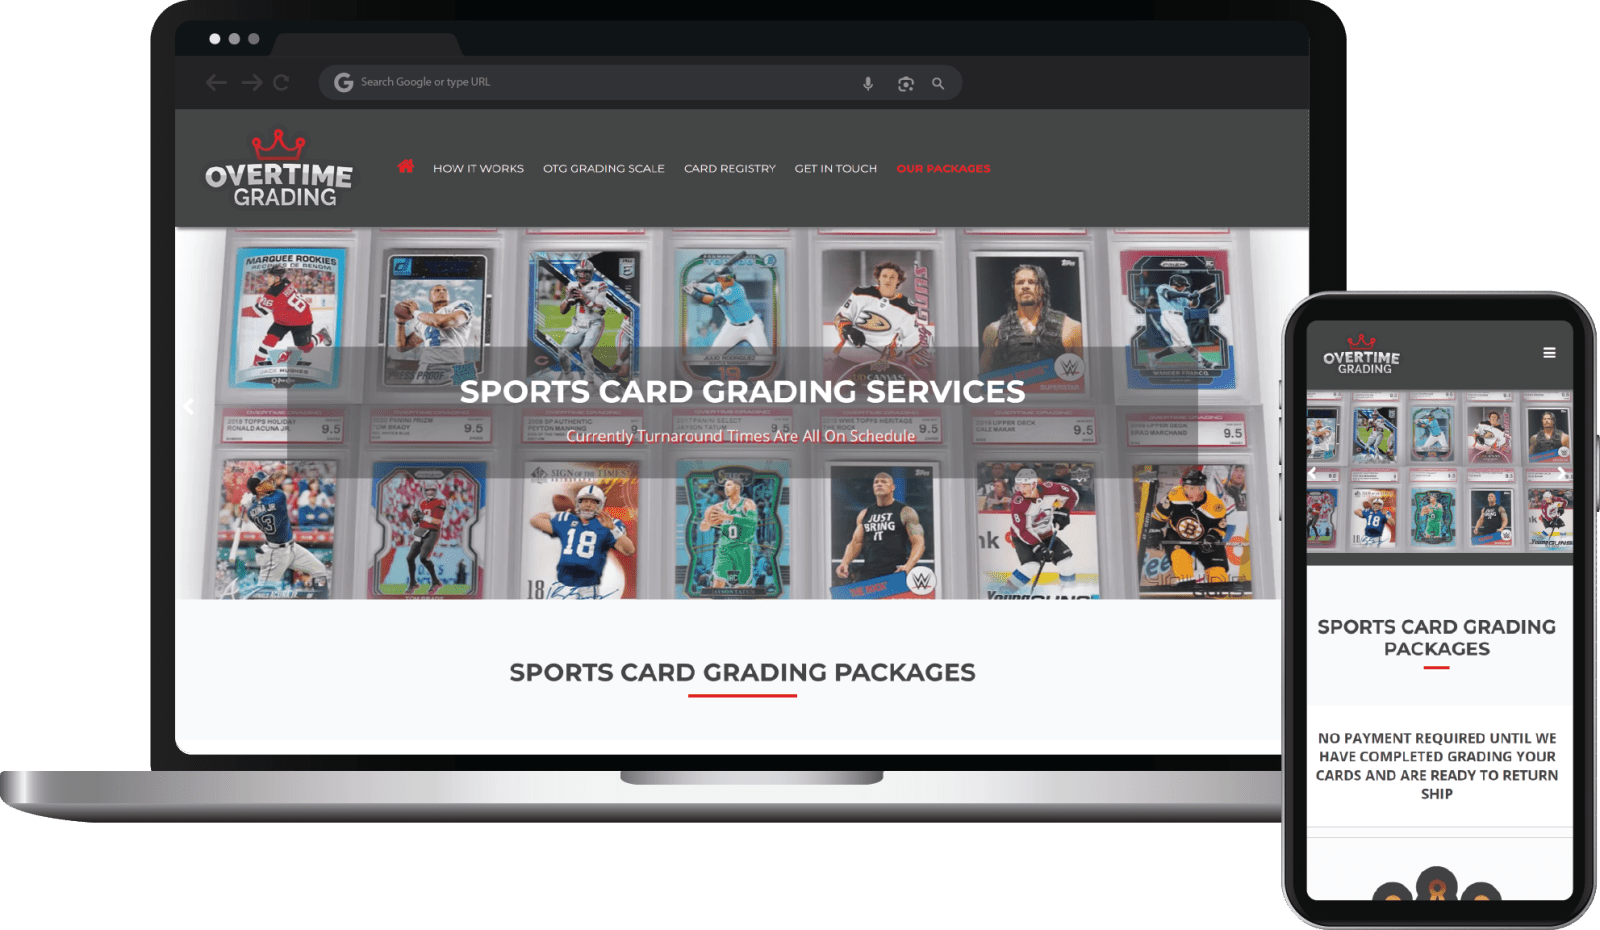This screenshot has width=1600, height=930.
Task: Click the Peyton Manning number 18 card
Action: point(580,530)
